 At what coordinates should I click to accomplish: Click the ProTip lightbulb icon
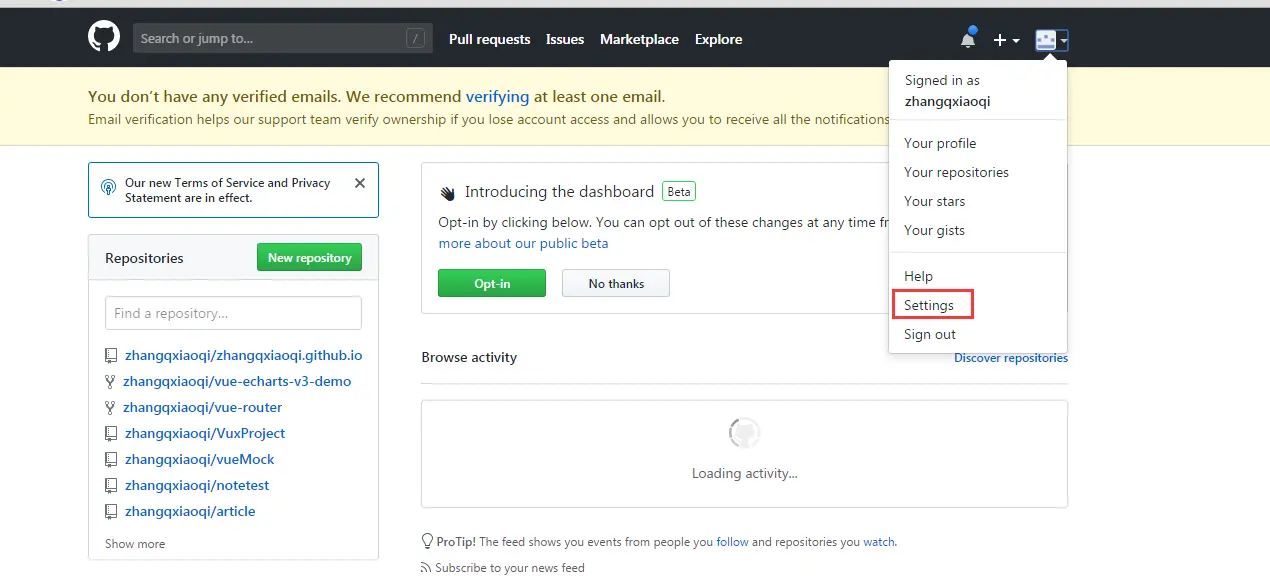click(428, 542)
